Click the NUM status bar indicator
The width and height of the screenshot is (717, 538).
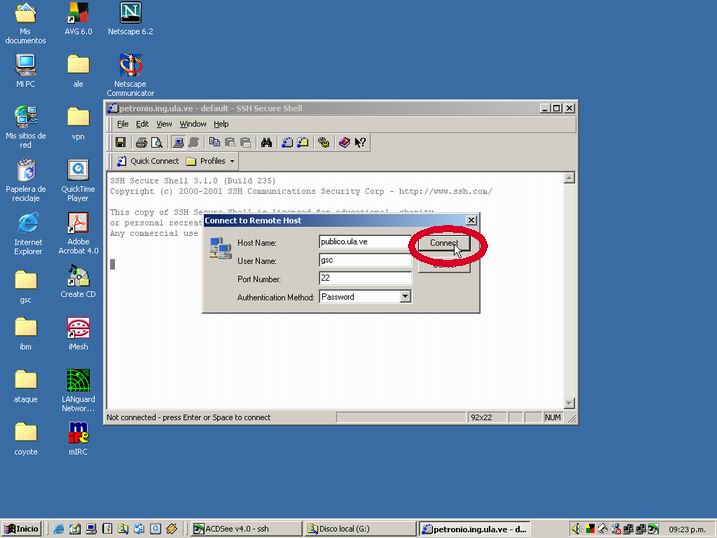tap(552, 417)
